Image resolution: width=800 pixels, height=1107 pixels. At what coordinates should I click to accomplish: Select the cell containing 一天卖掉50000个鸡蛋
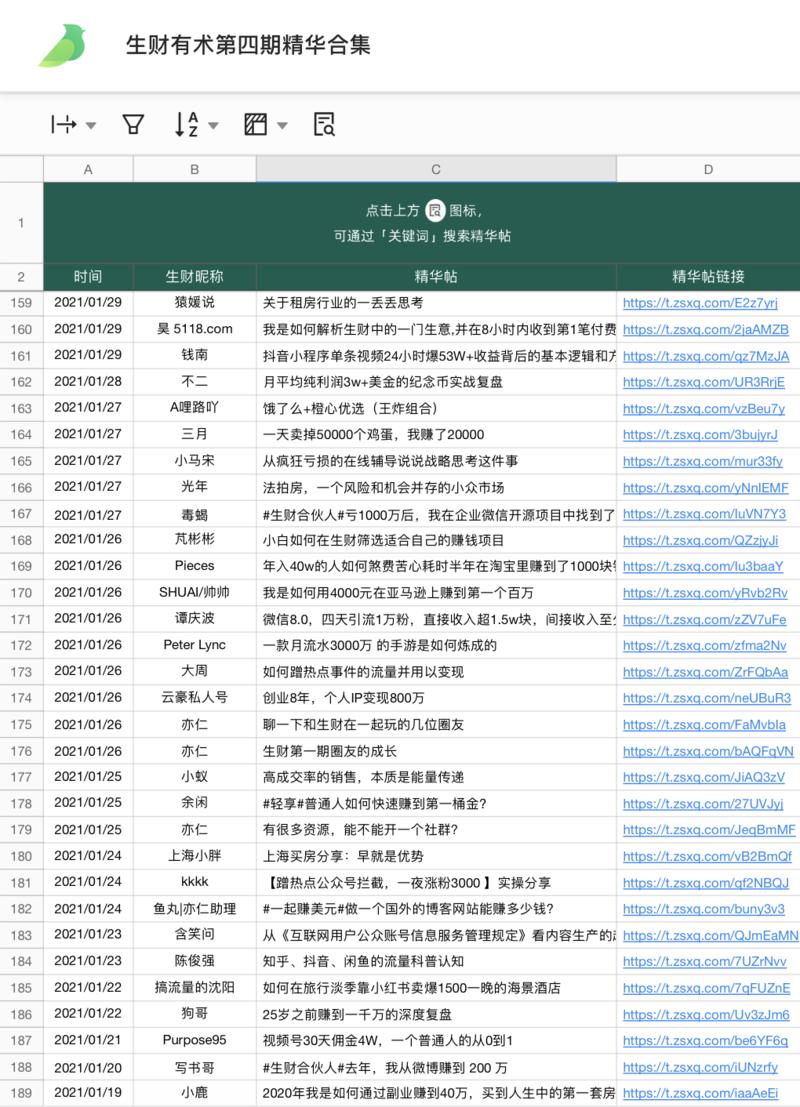(435, 433)
